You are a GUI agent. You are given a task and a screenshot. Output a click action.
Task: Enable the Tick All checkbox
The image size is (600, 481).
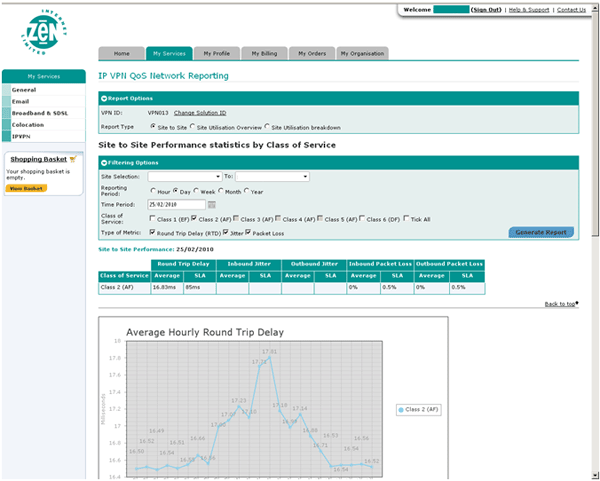pos(406,218)
